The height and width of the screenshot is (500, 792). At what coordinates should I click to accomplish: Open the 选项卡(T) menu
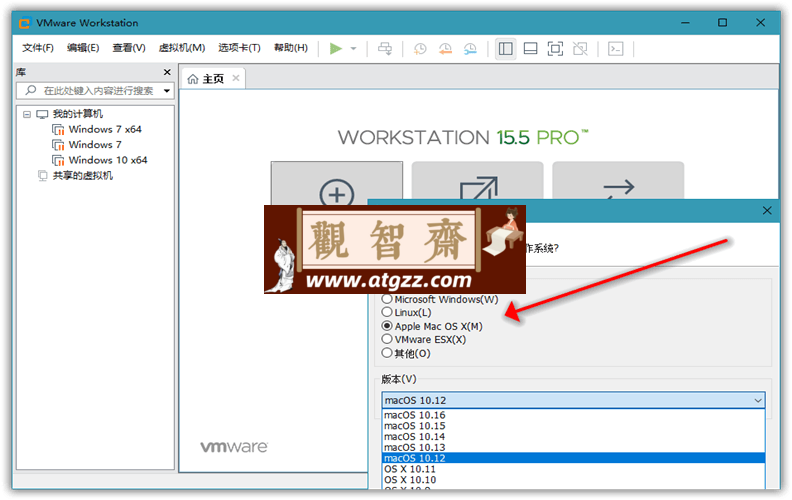click(239, 48)
